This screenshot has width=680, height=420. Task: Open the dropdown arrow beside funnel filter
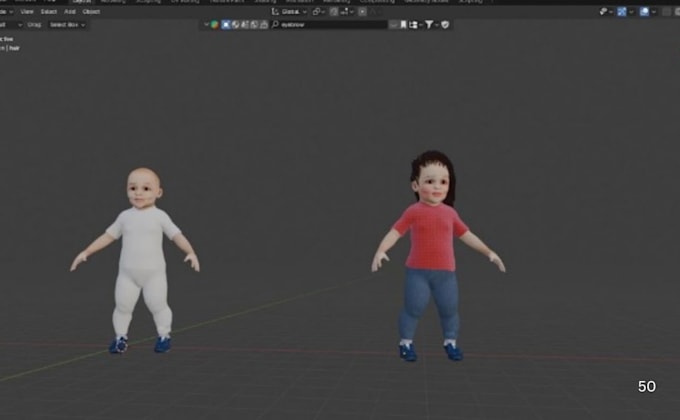click(x=436, y=25)
